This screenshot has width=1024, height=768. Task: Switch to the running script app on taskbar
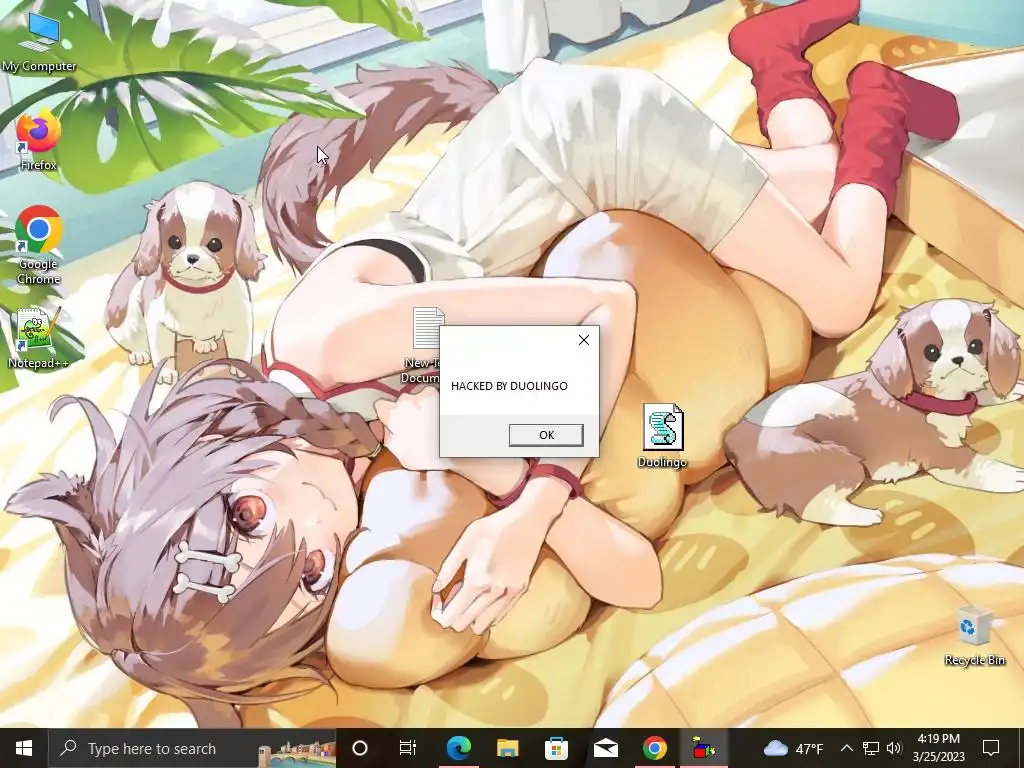703,748
